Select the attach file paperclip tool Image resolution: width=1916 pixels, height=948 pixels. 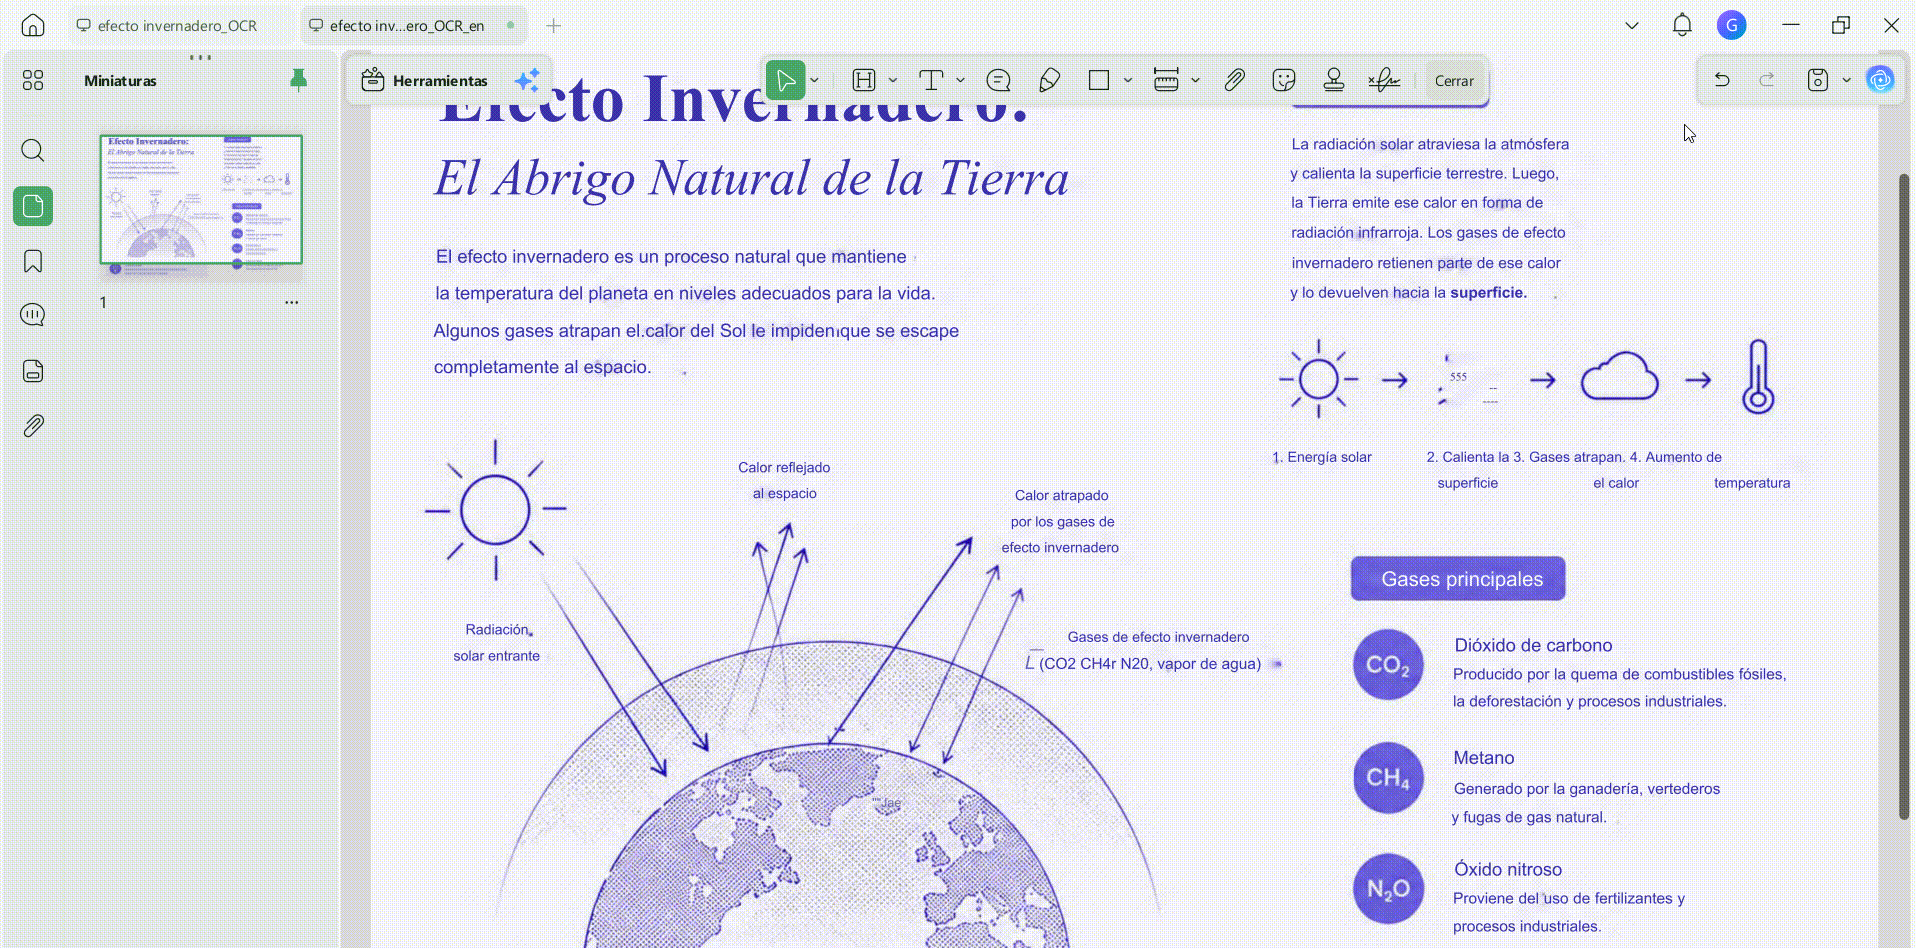tap(1234, 80)
